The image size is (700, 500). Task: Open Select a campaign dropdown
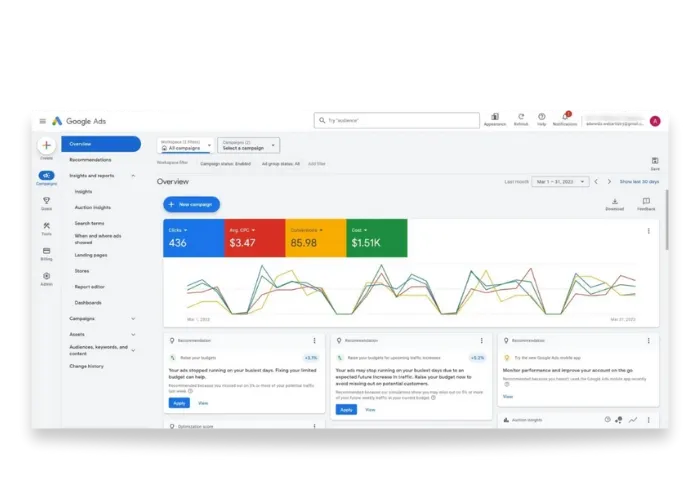pyautogui.click(x=249, y=145)
